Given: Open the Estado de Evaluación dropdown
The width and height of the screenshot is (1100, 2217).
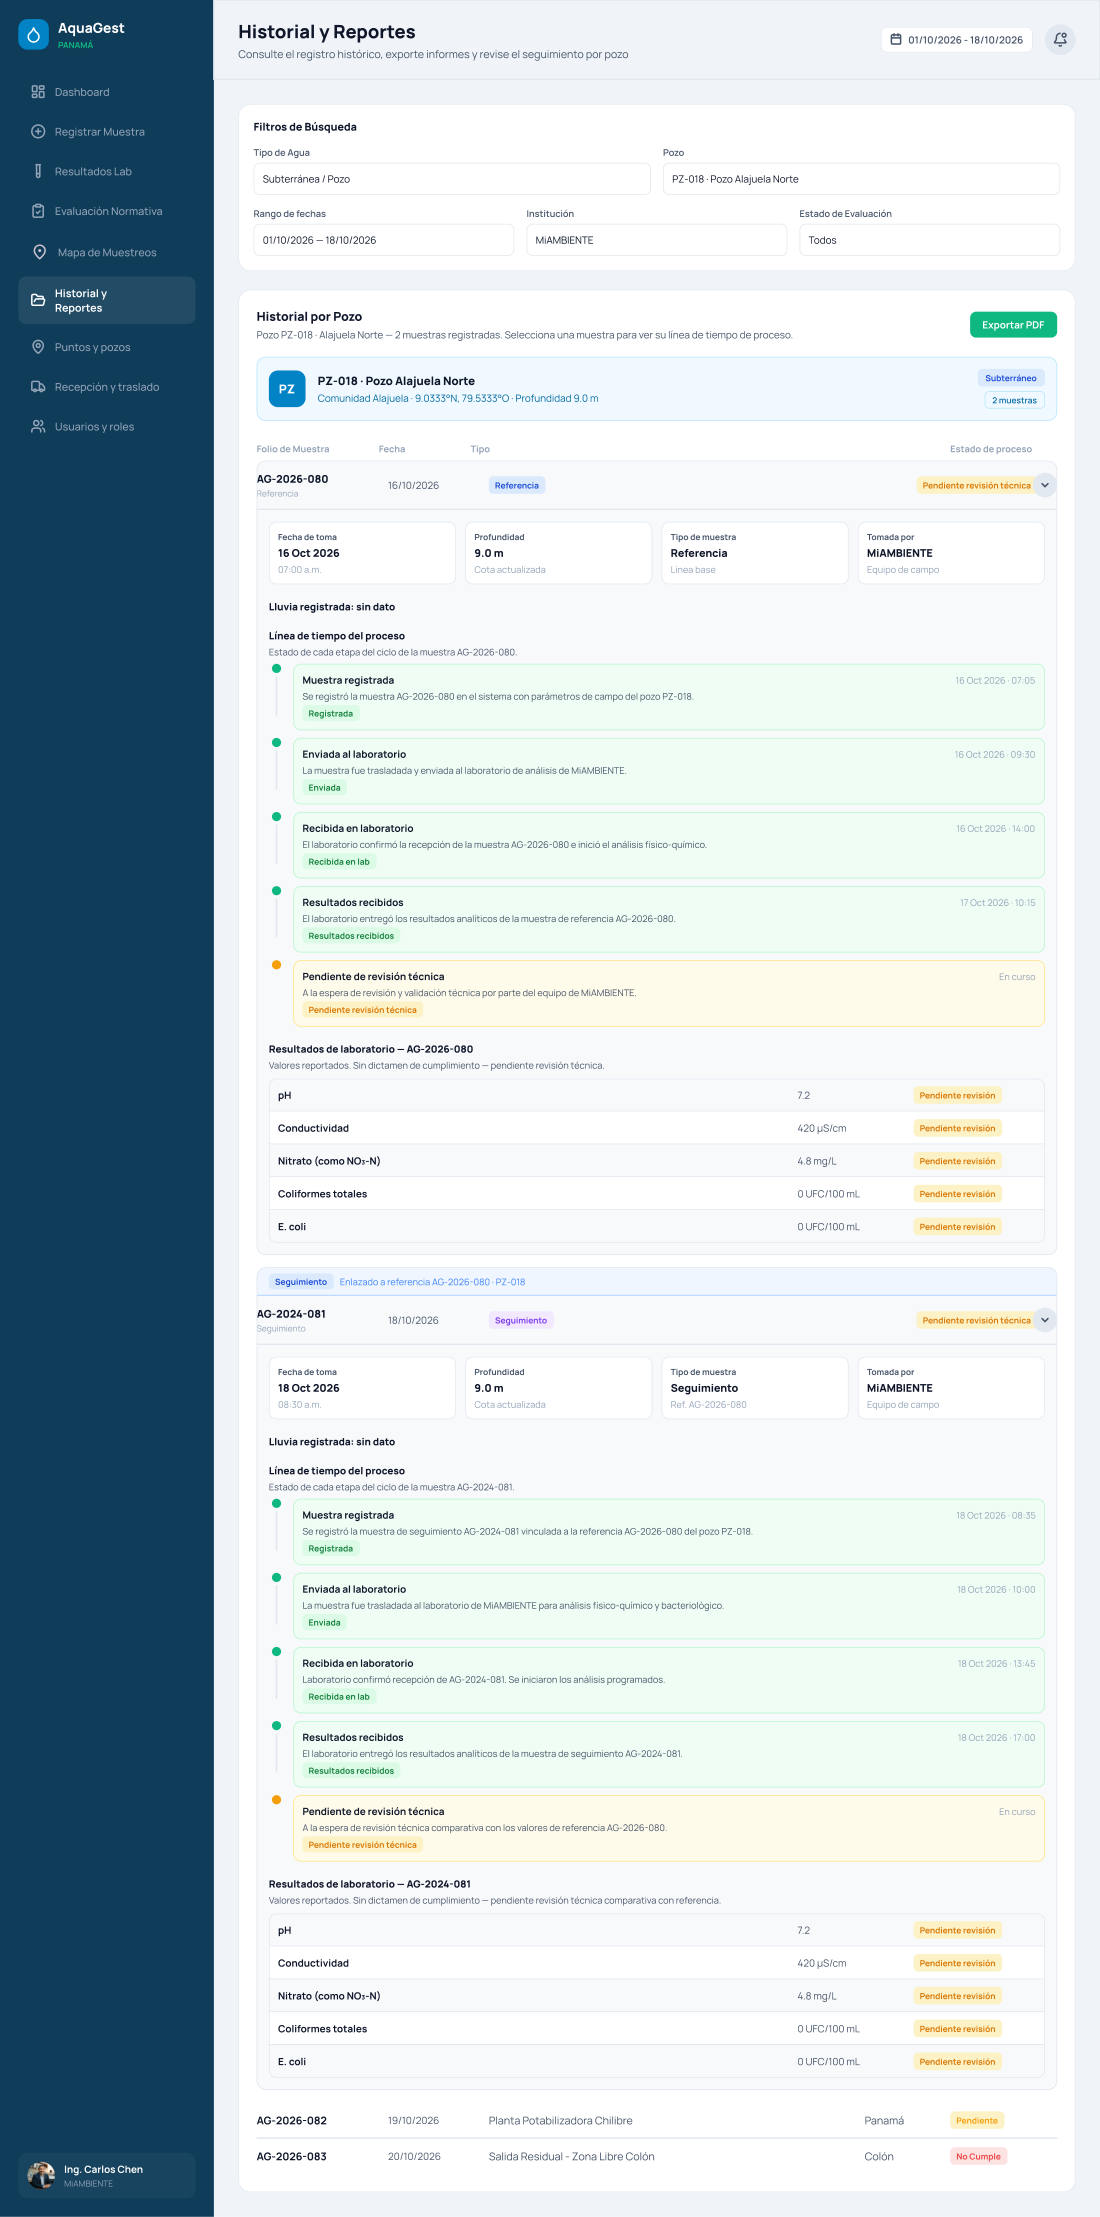Looking at the screenshot, I should [929, 240].
